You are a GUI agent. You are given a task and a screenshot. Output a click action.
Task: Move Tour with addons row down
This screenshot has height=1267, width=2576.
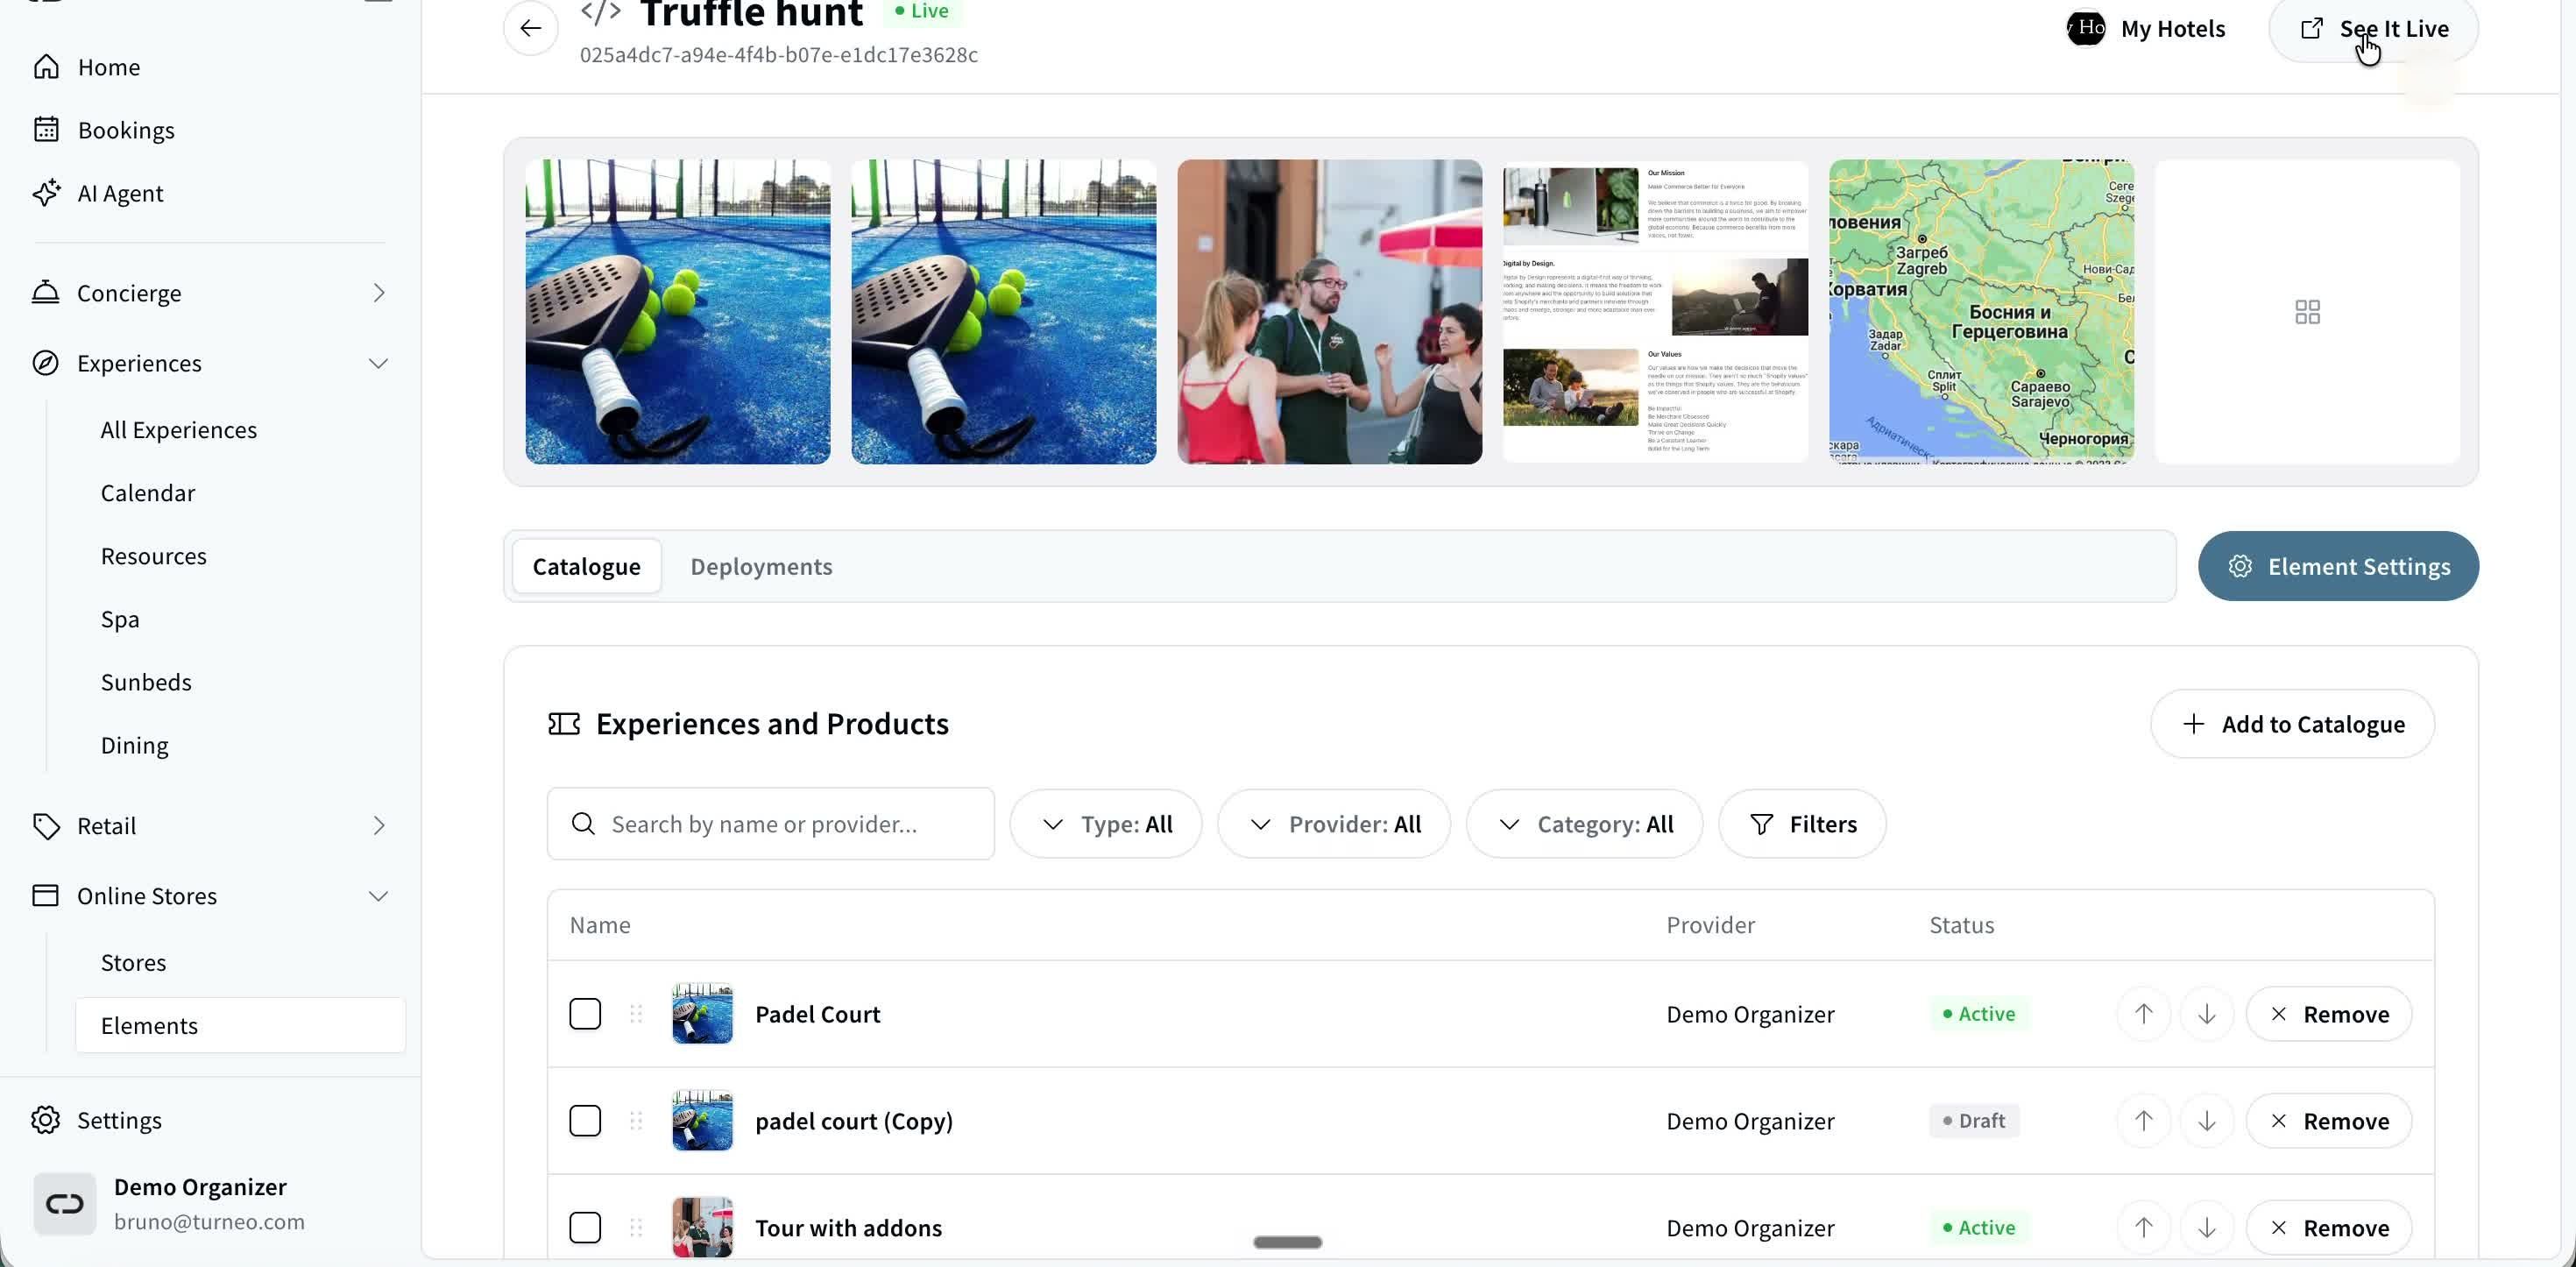pos(2206,1228)
